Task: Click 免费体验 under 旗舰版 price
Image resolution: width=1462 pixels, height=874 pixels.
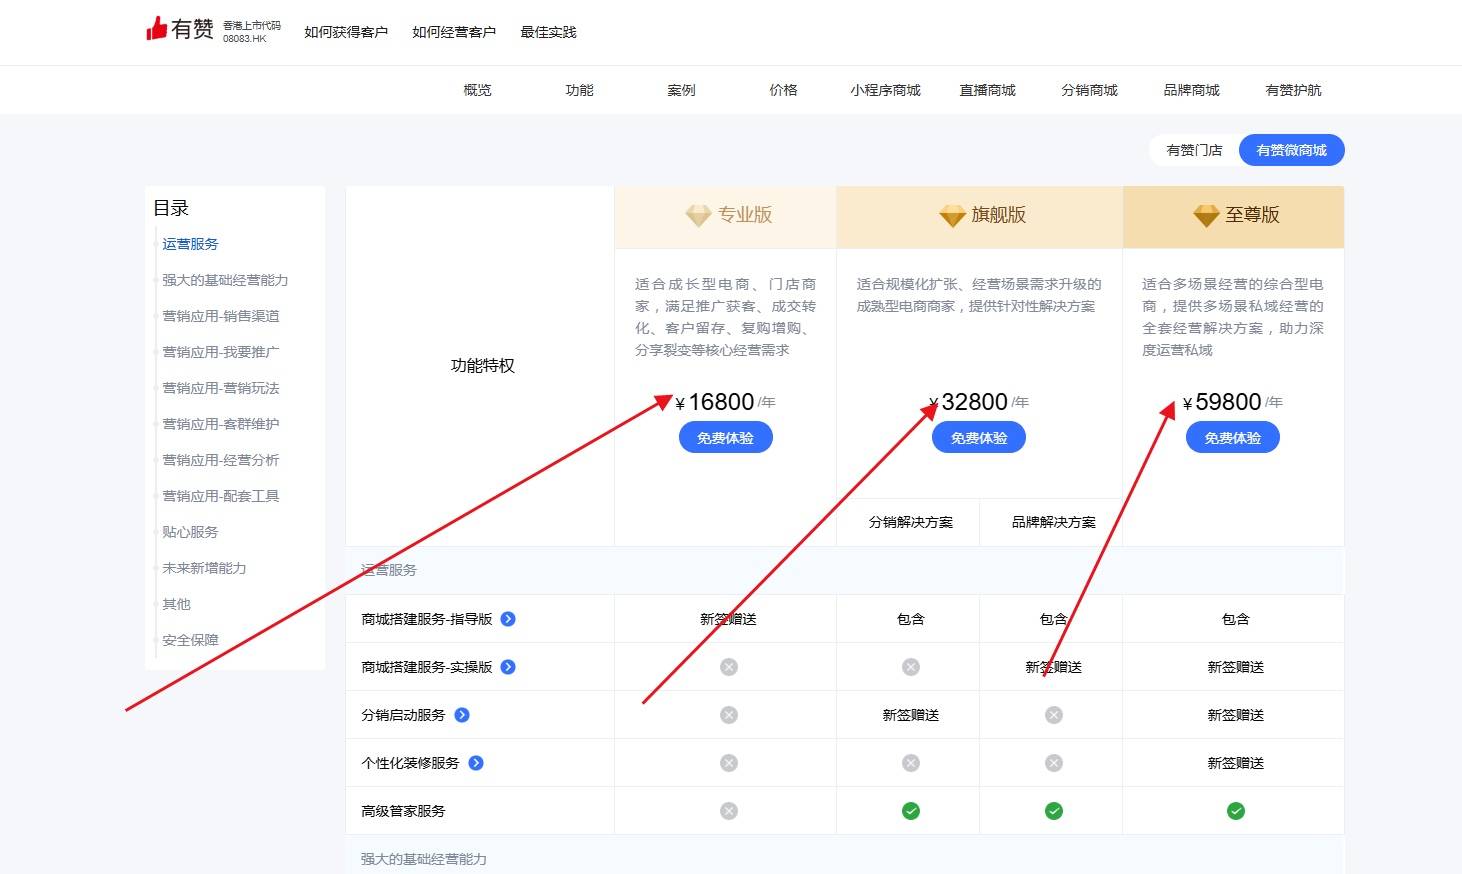Action: (979, 438)
